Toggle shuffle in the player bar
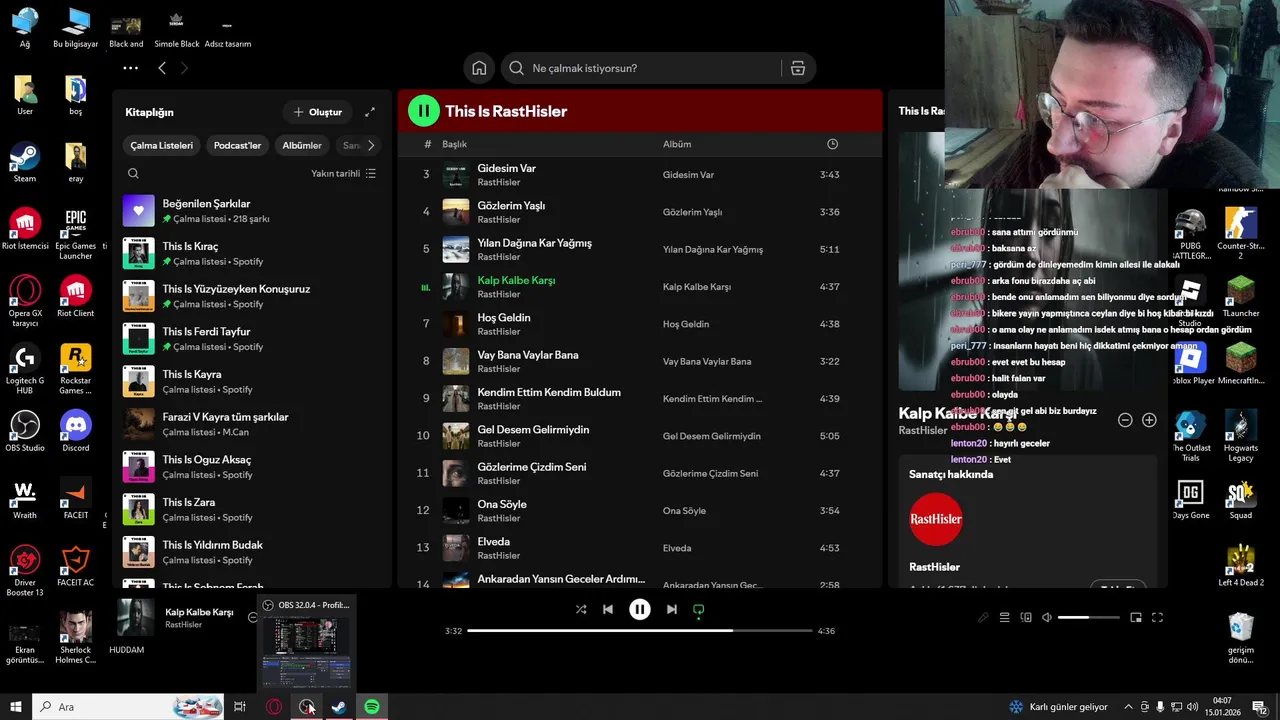The width and height of the screenshot is (1280, 720). click(581, 609)
